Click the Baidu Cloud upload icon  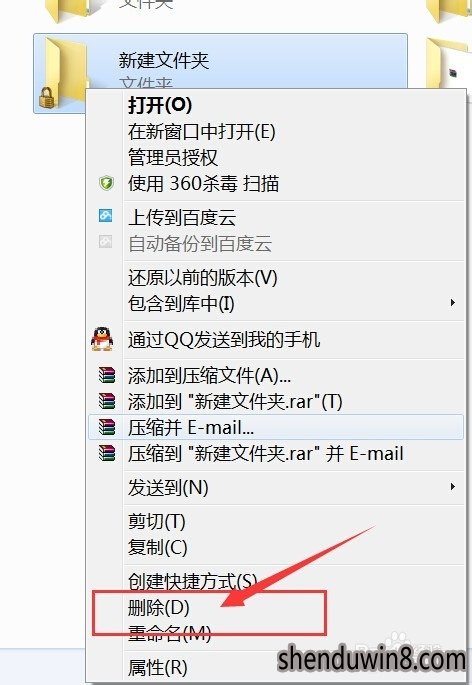point(105,215)
